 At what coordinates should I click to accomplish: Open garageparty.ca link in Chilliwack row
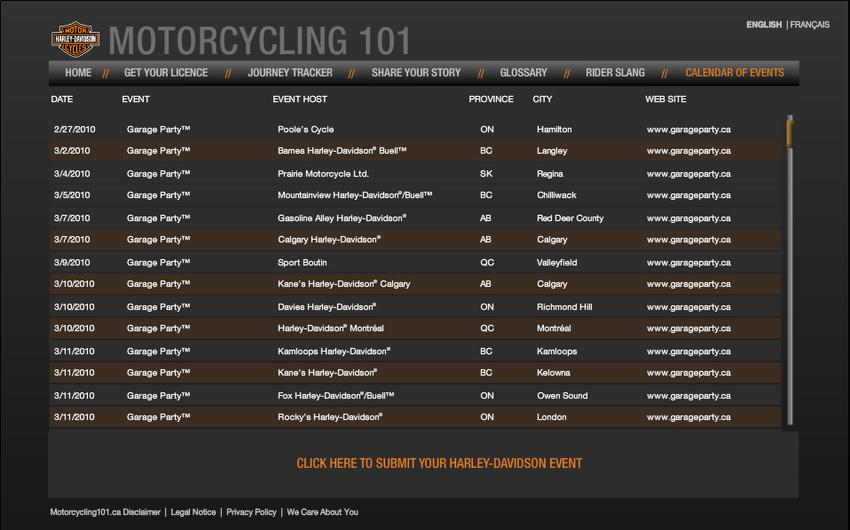688,195
